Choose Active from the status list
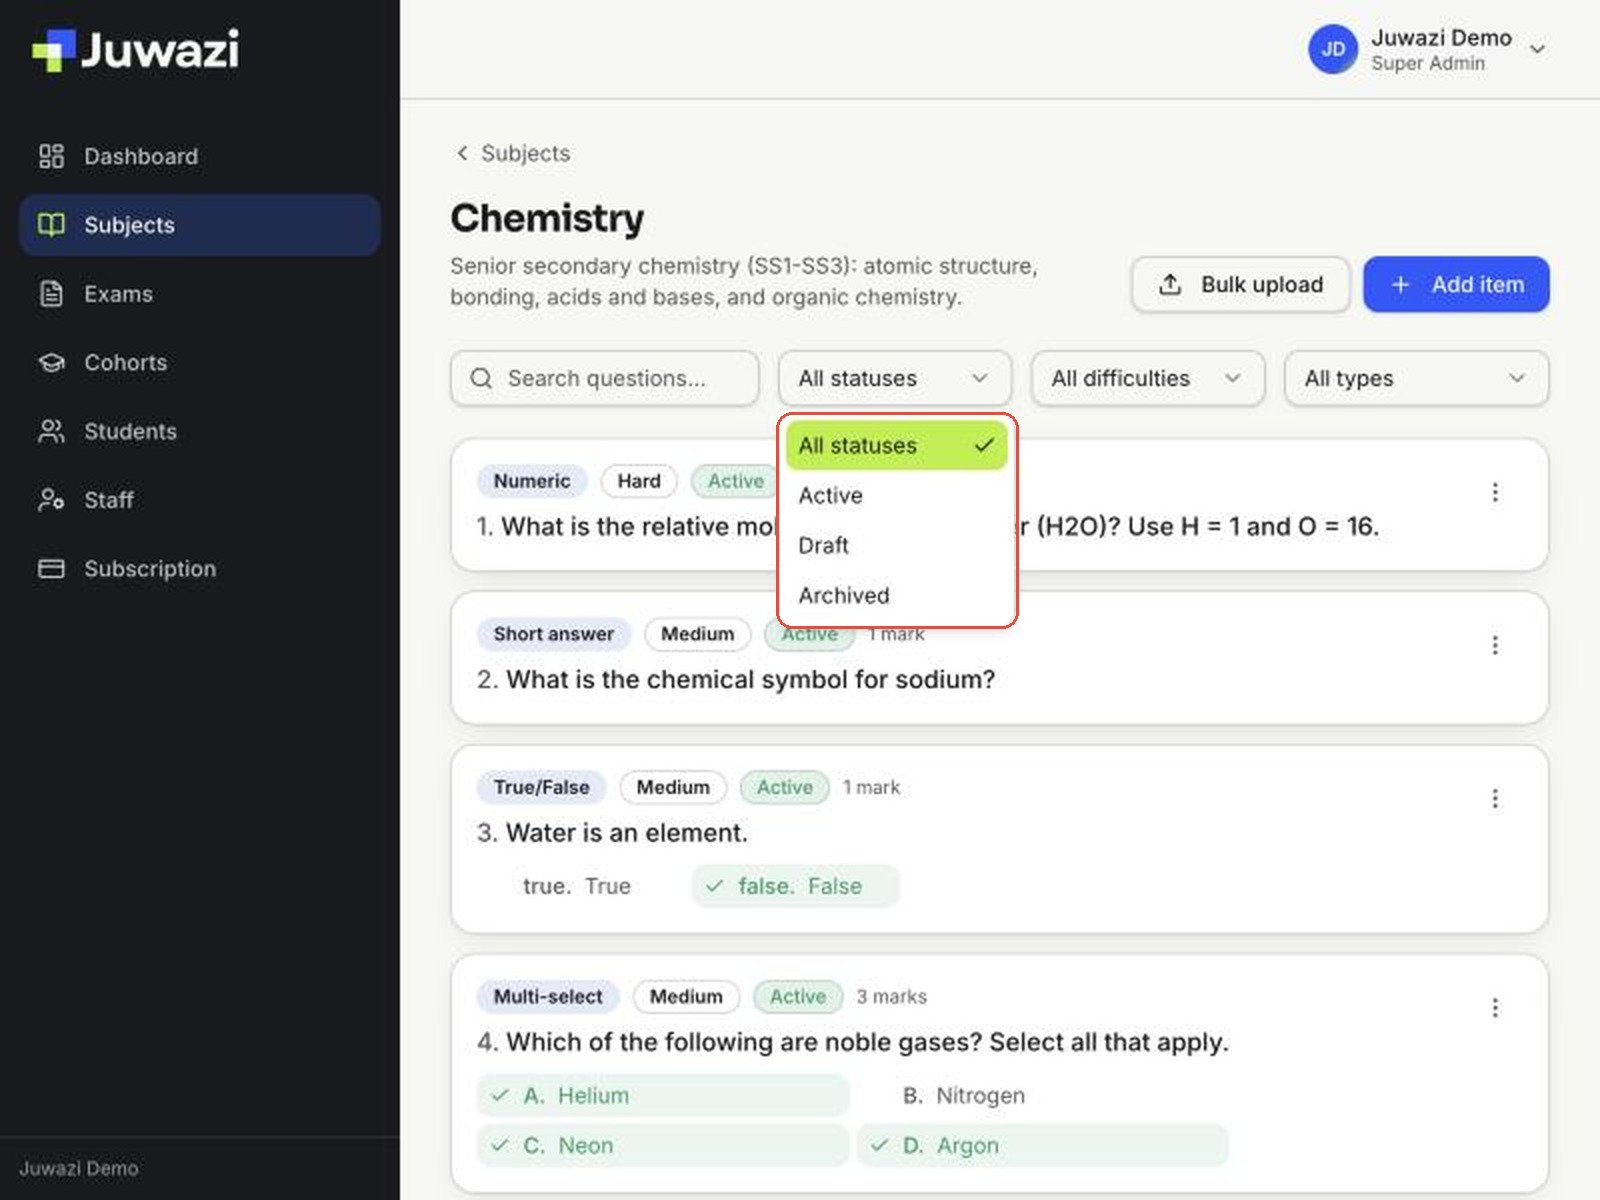Image resolution: width=1600 pixels, height=1200 pixels. [896, 495]
